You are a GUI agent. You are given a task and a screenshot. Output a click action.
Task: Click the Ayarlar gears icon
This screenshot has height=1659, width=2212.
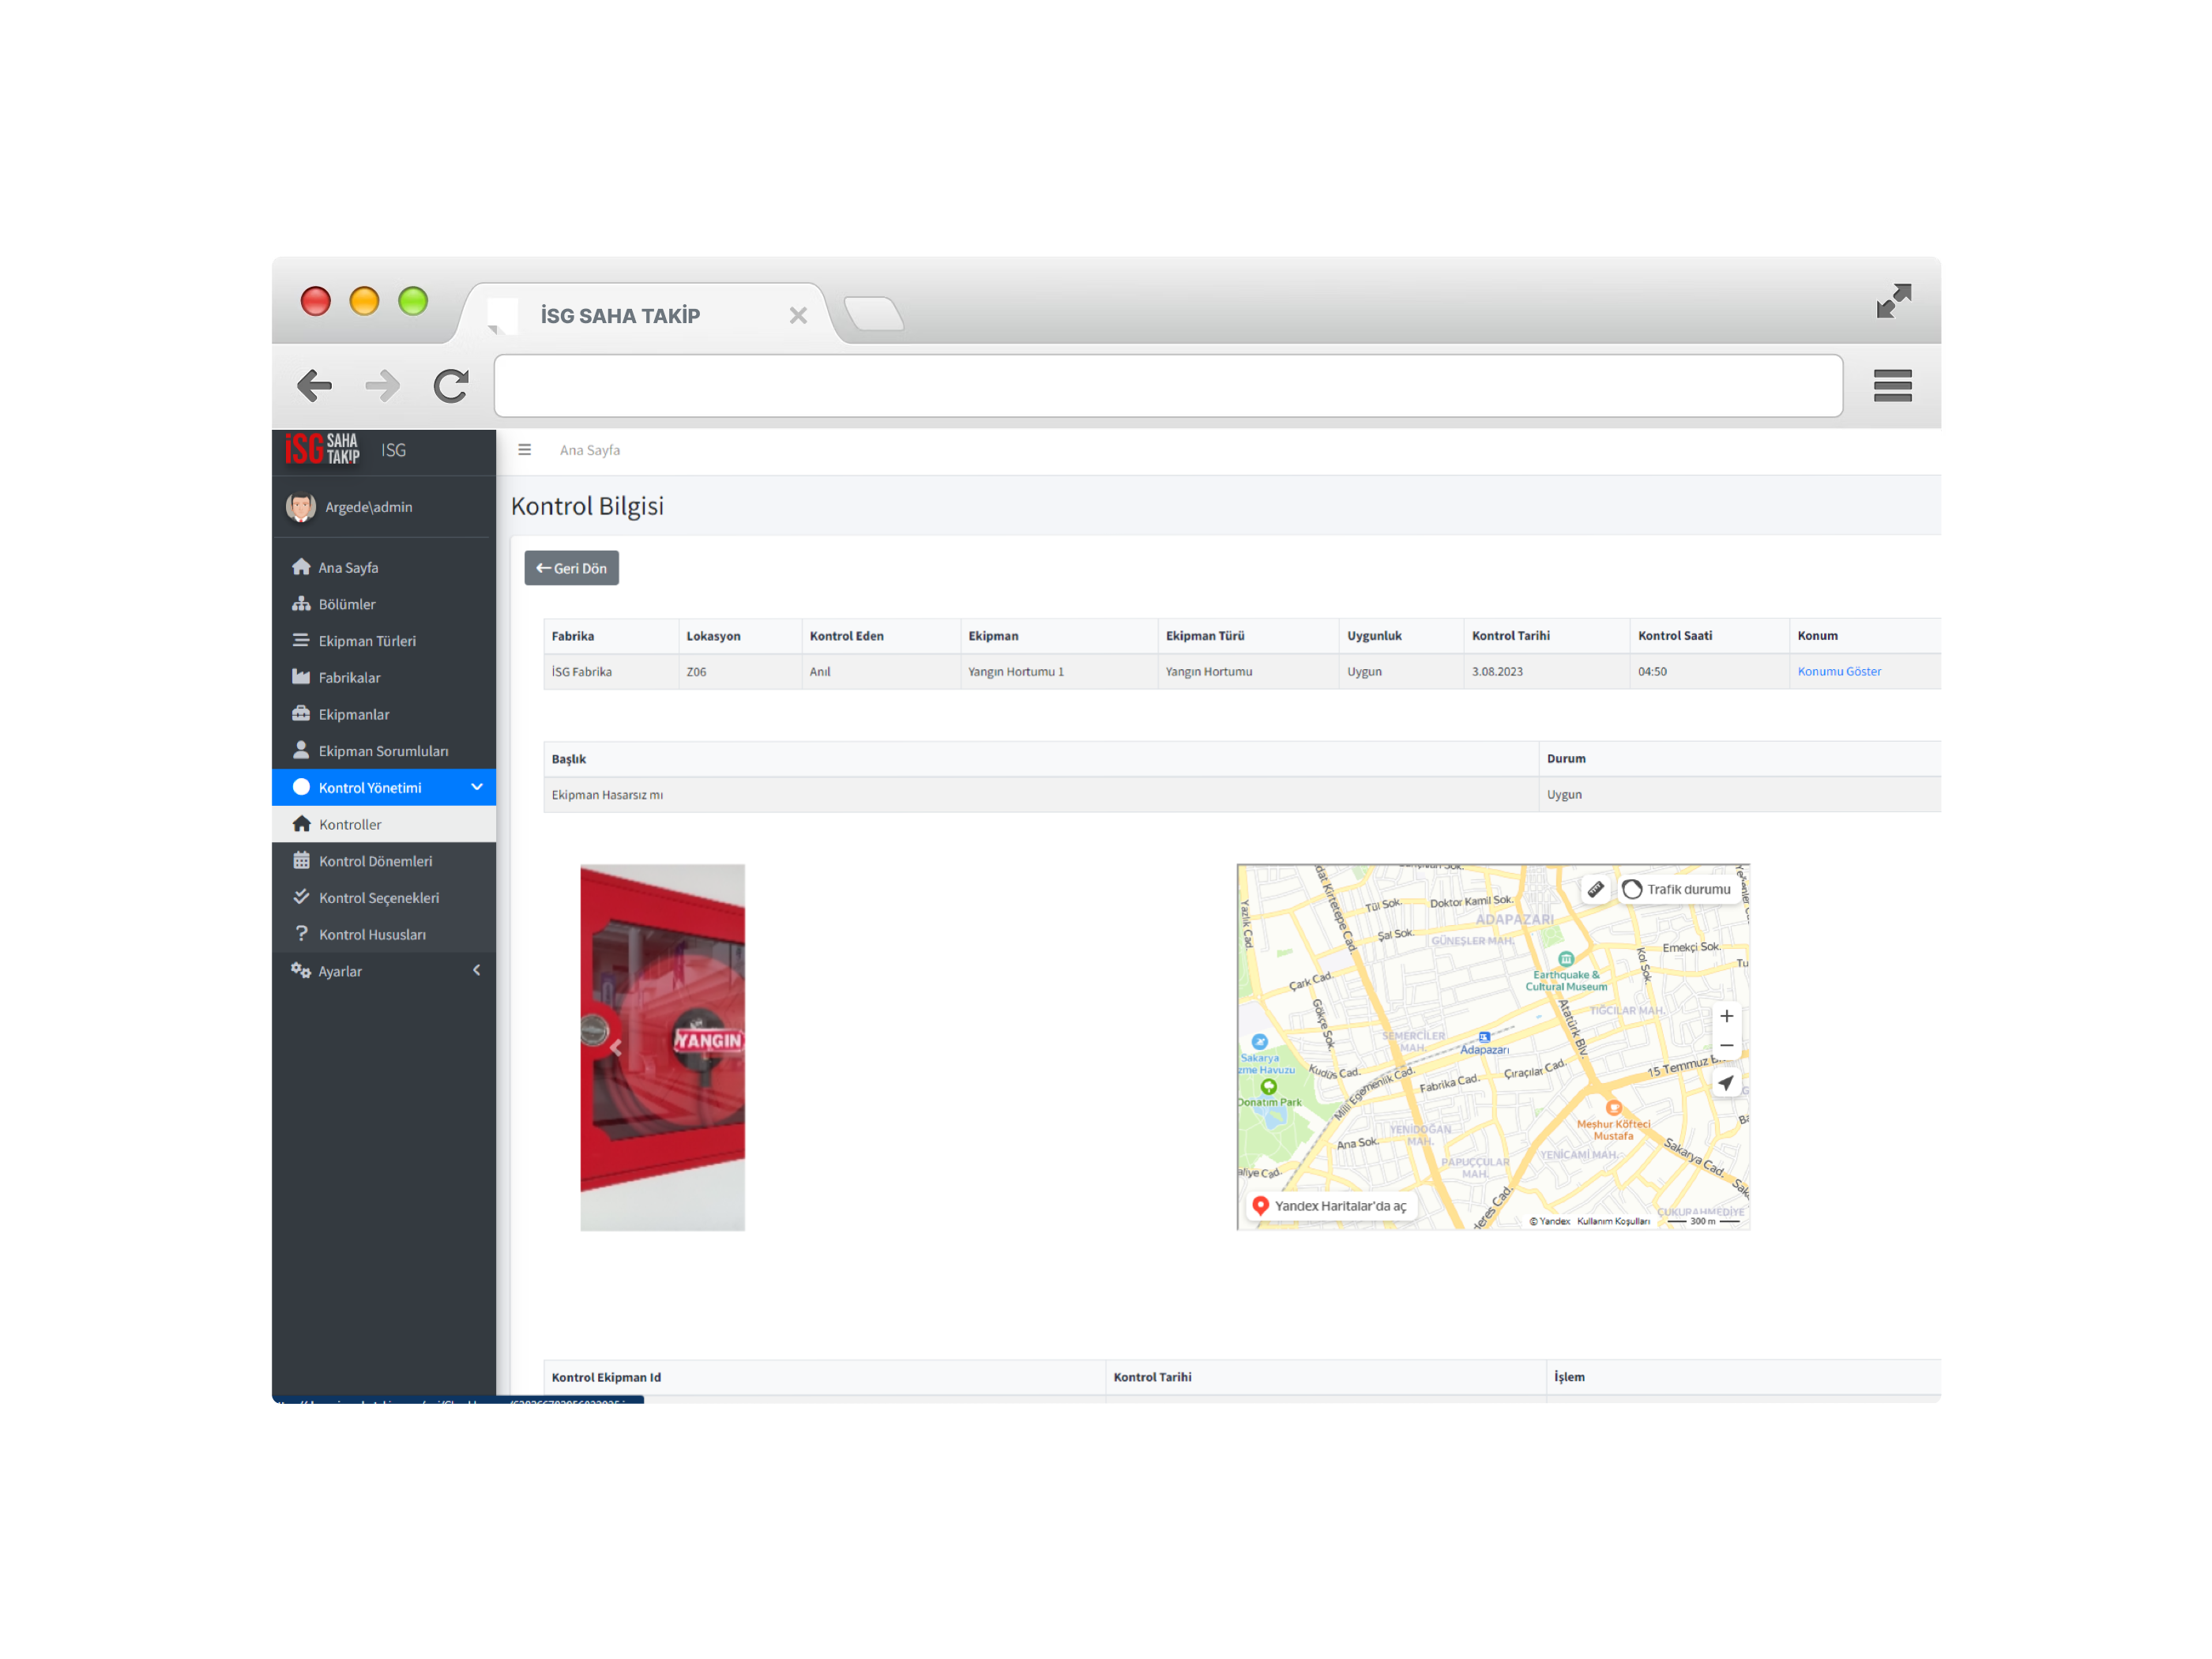tap(301, 970)
